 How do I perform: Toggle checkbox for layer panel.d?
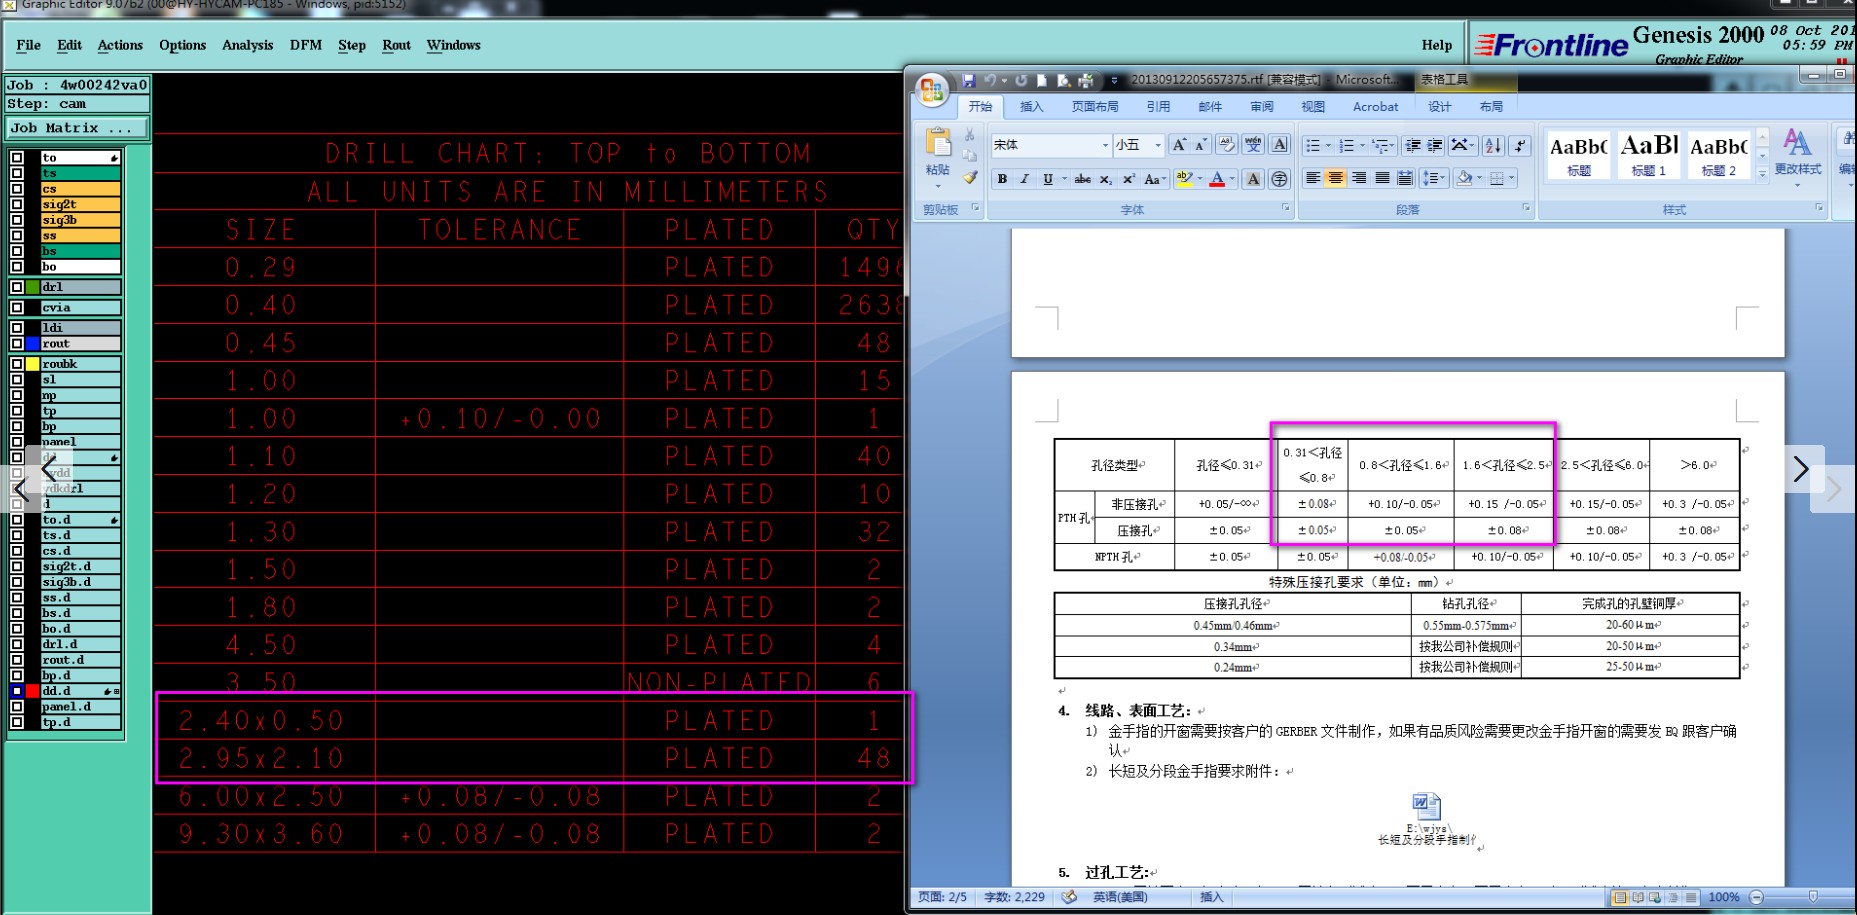[17, 706]
